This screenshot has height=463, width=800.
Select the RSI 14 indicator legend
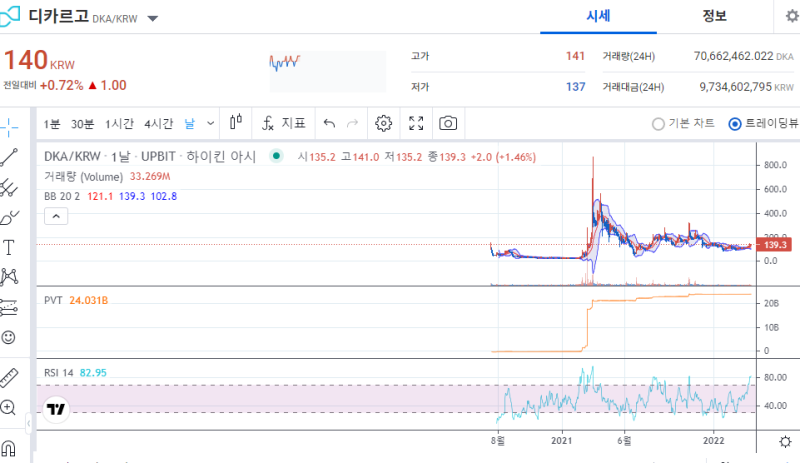pyautogui.click(x=59, y=373)
